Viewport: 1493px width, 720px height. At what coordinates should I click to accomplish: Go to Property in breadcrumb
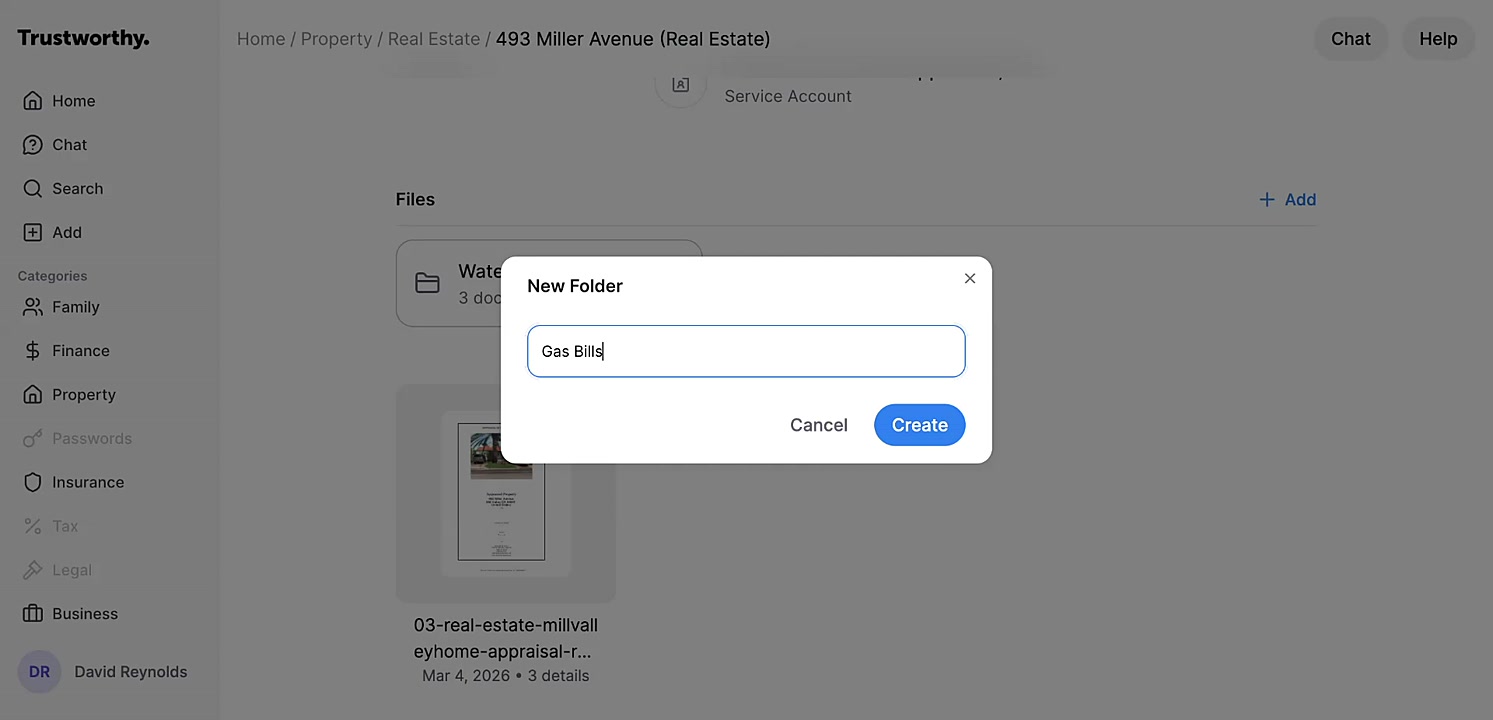click(336, 39)
